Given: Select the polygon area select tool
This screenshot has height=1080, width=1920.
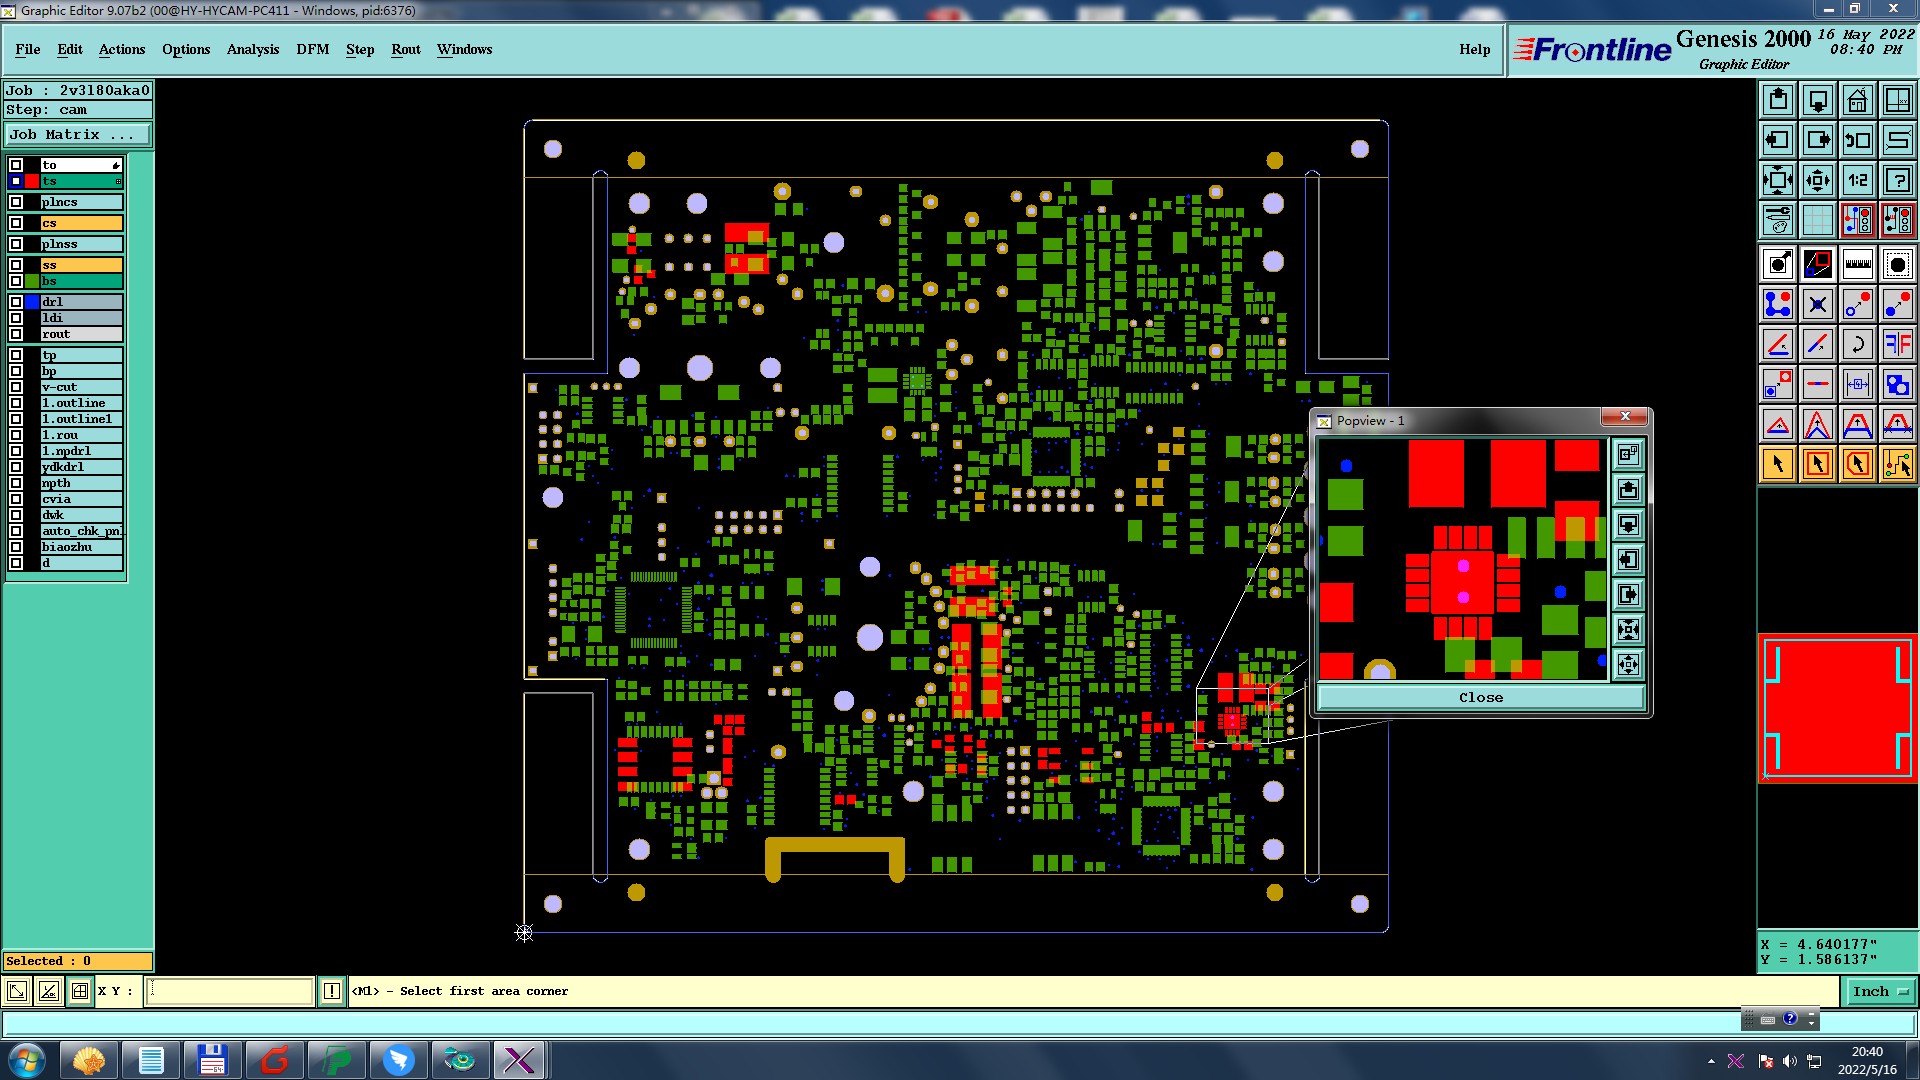Looking at the screenshot, I should [x=1857, y=464].
